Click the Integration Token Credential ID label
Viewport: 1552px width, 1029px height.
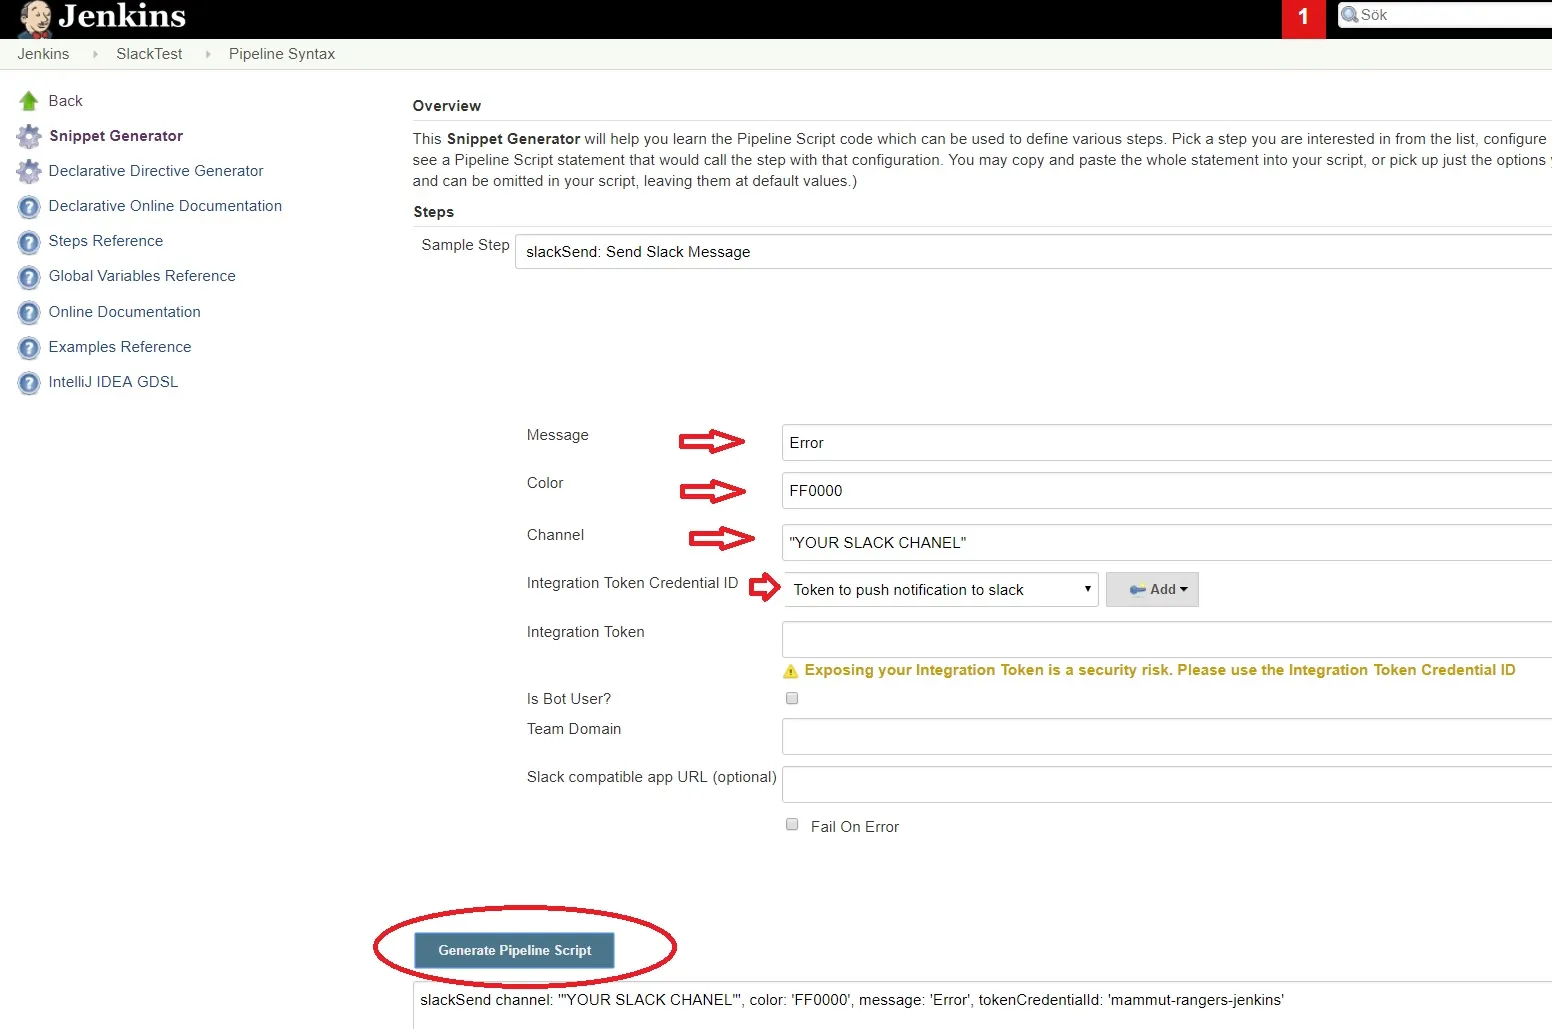(x=633, y=583)
